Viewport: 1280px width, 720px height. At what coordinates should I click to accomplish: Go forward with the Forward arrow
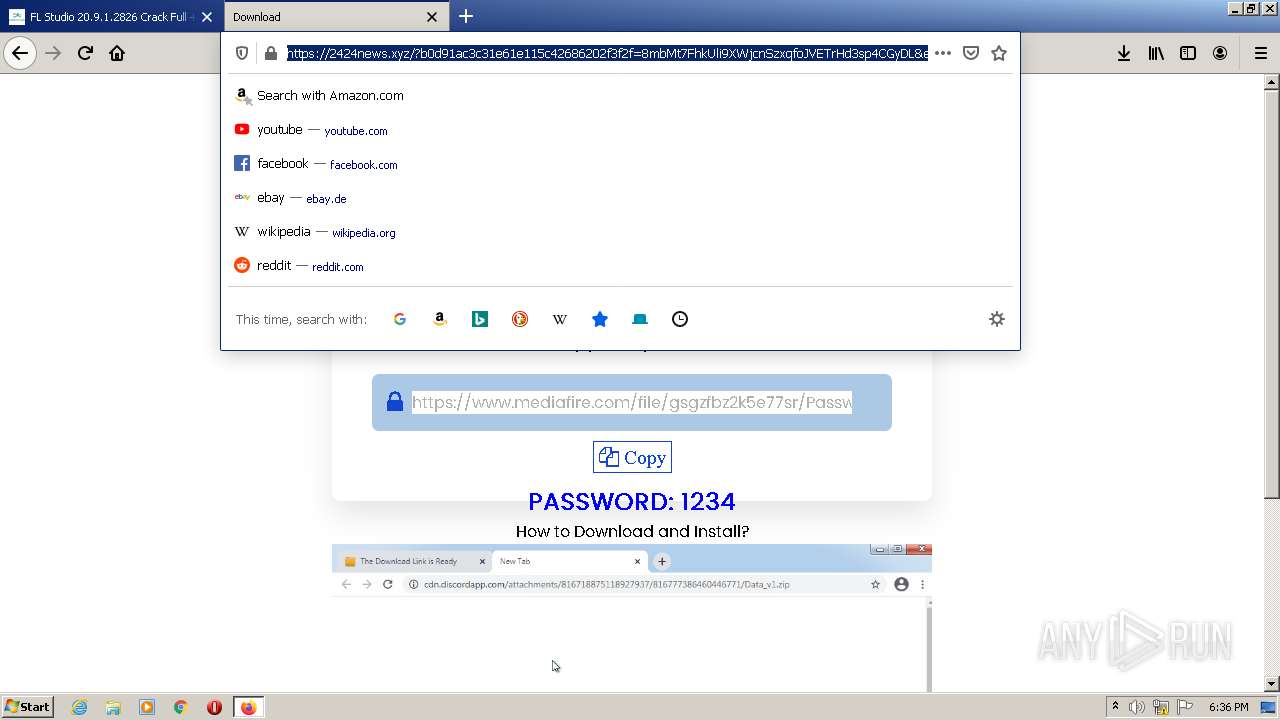click(x=53, y=53)
